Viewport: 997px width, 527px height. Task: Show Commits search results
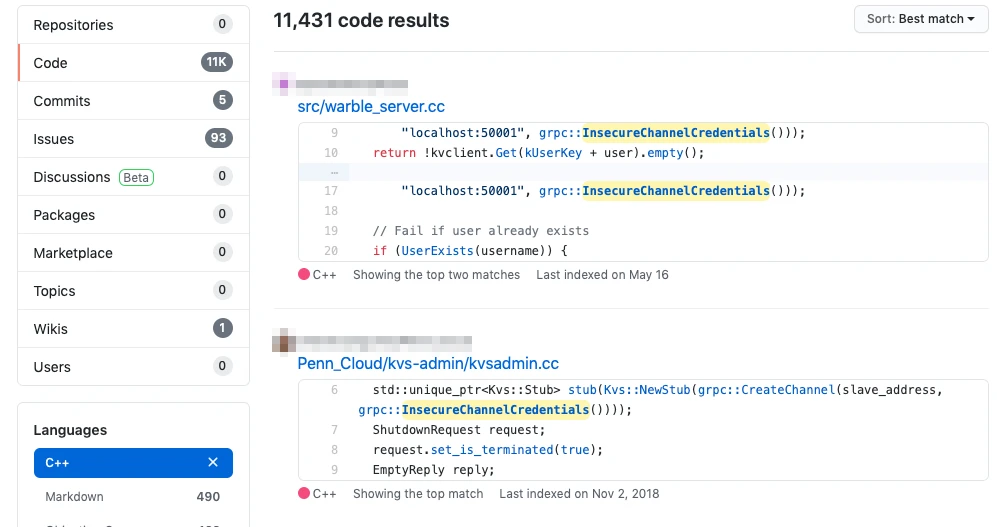pyautogui.click(x=62, y=101)
